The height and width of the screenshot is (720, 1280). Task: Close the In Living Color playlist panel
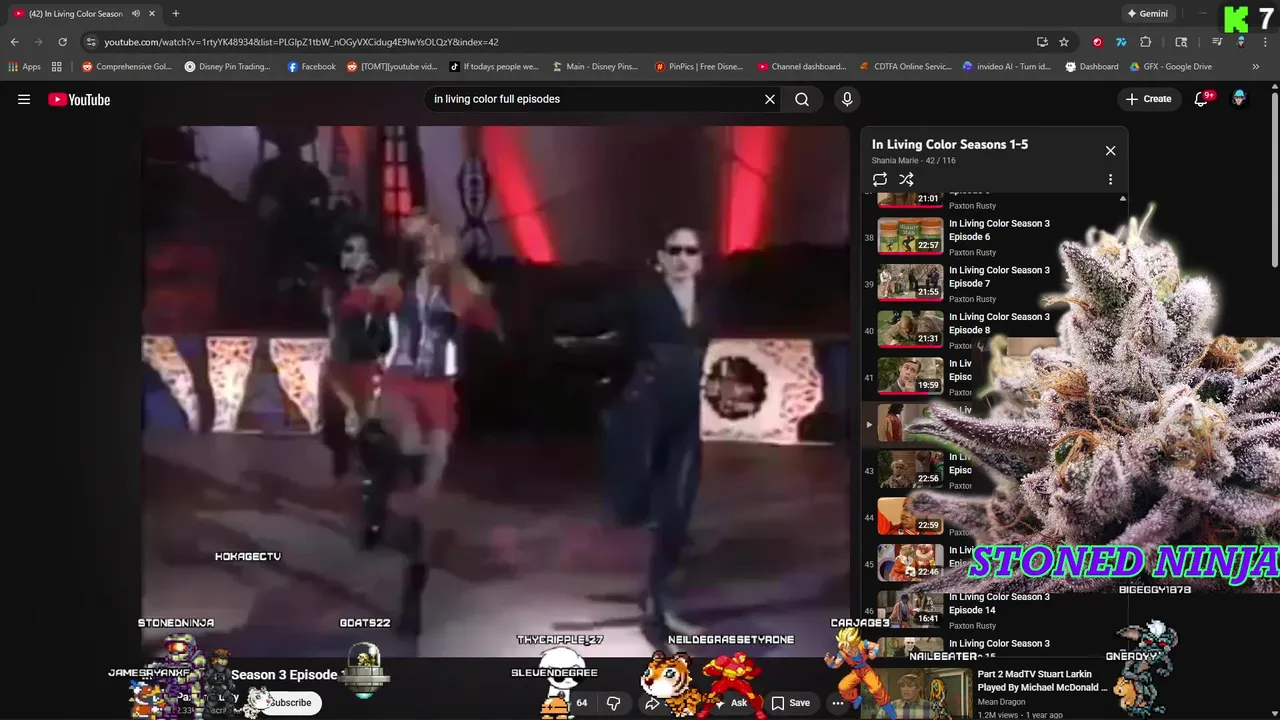1110,150
